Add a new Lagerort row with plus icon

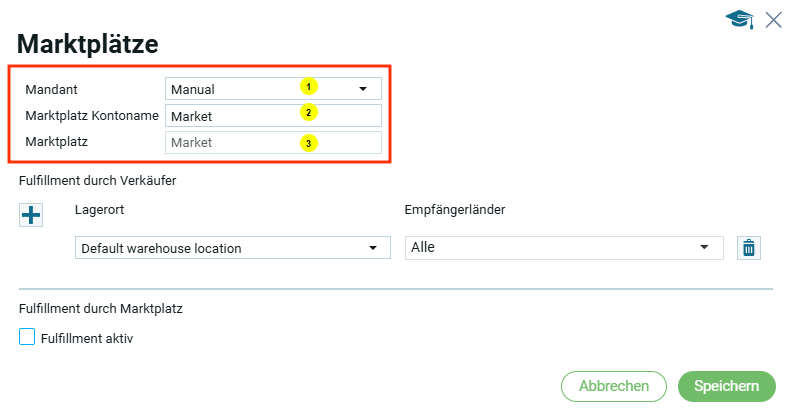coord(31,214)
